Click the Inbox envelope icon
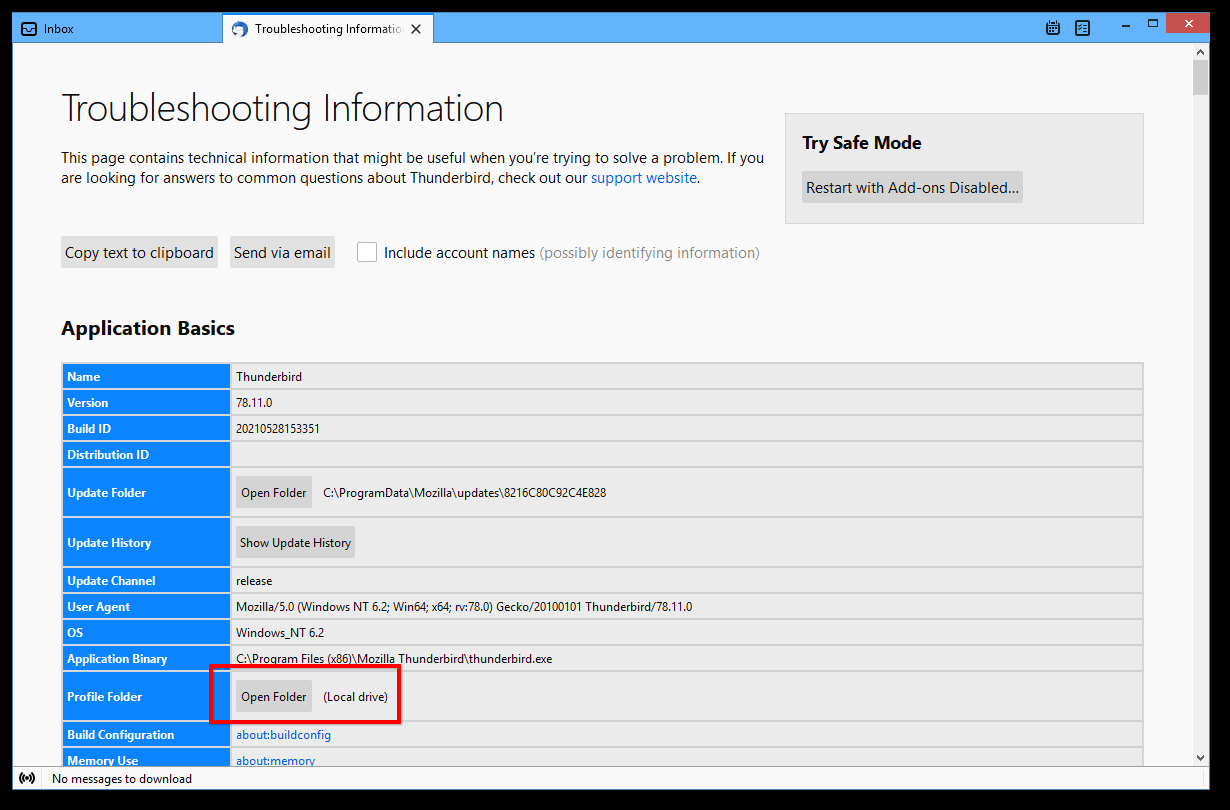This screenshot has height=810, width=1230. (29, 29)
